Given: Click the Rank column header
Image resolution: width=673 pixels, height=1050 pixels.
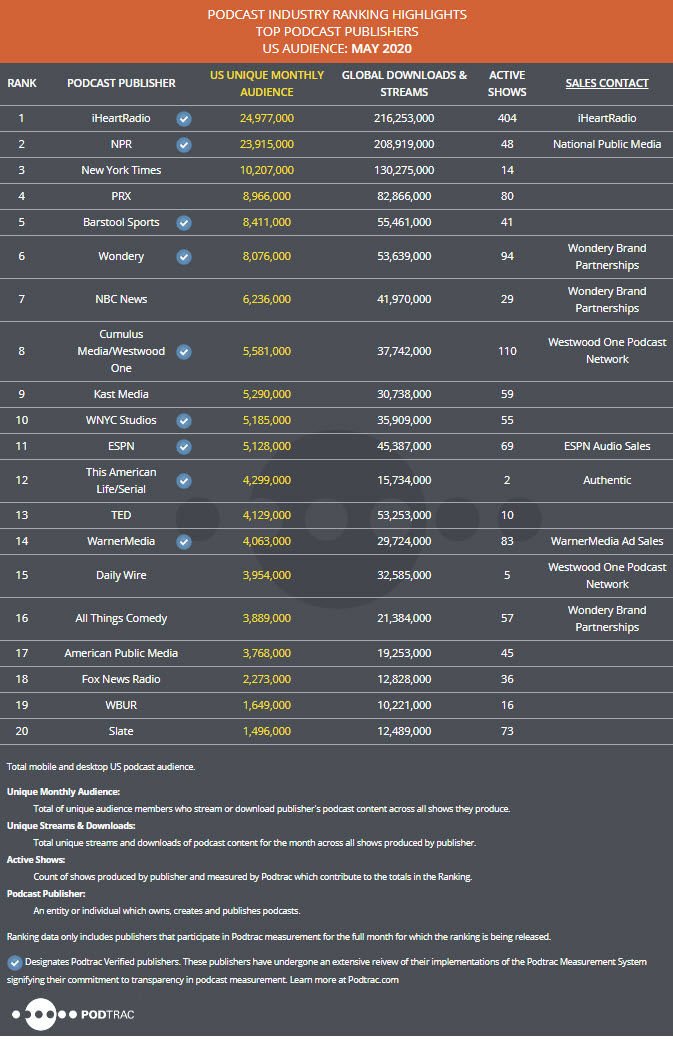Looking at the screenshot, I should (21, 83).
